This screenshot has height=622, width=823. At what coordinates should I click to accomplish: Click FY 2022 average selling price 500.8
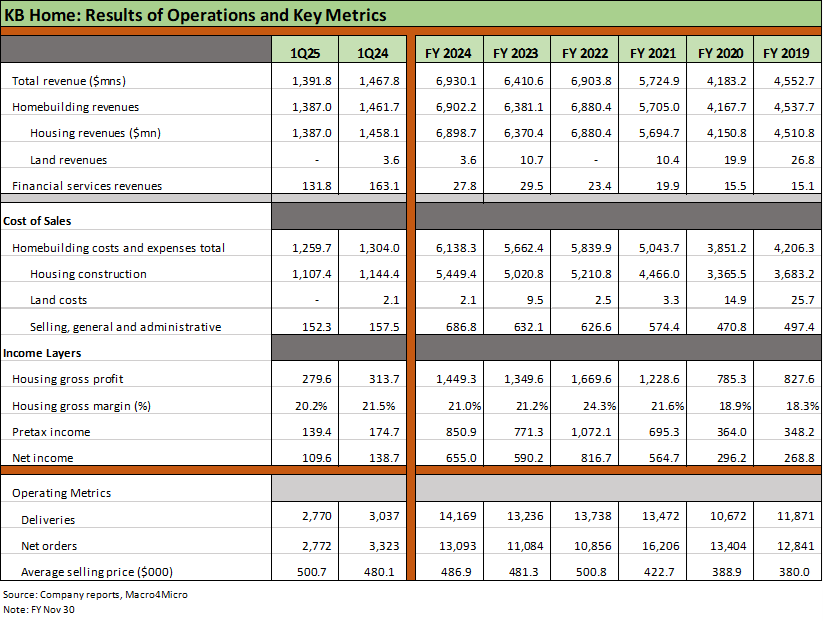coord(591,572)
